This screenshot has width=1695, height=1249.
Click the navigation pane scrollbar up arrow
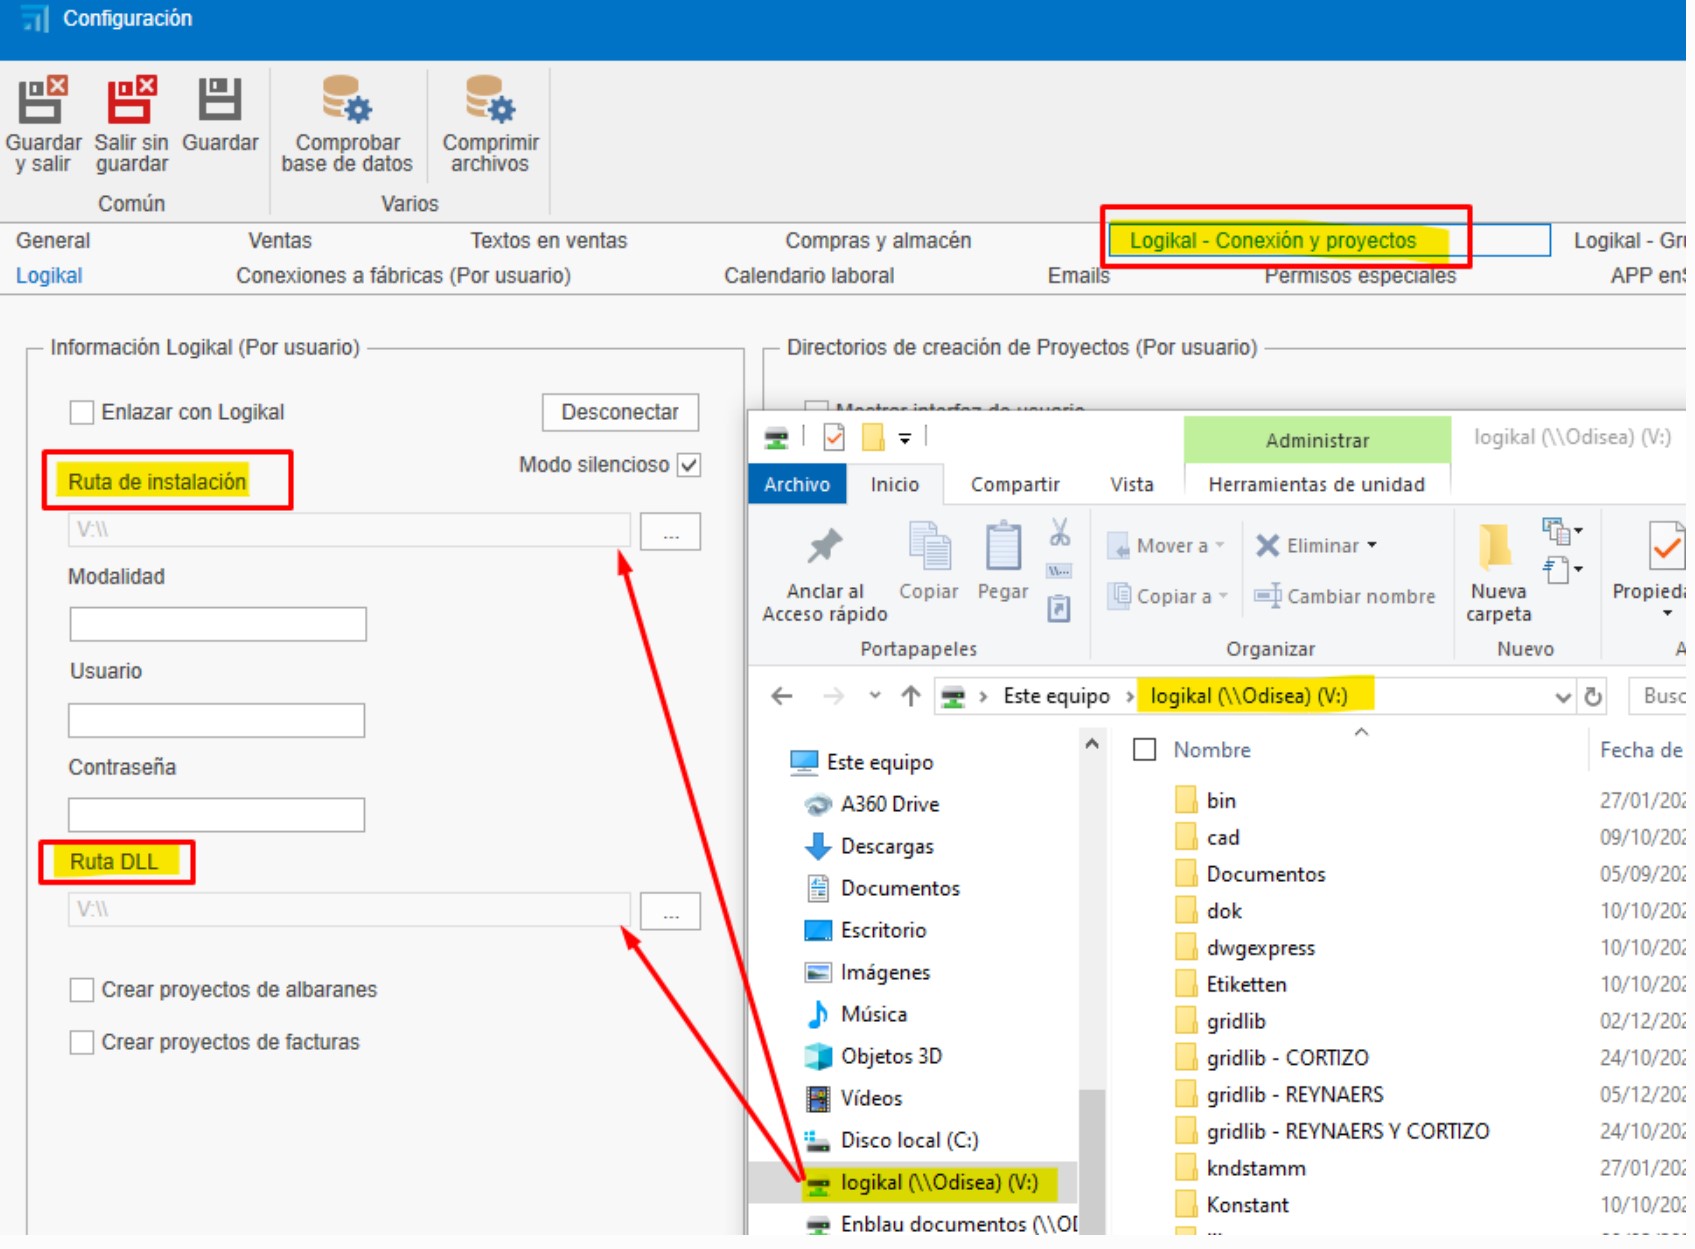pos(1092,745)
